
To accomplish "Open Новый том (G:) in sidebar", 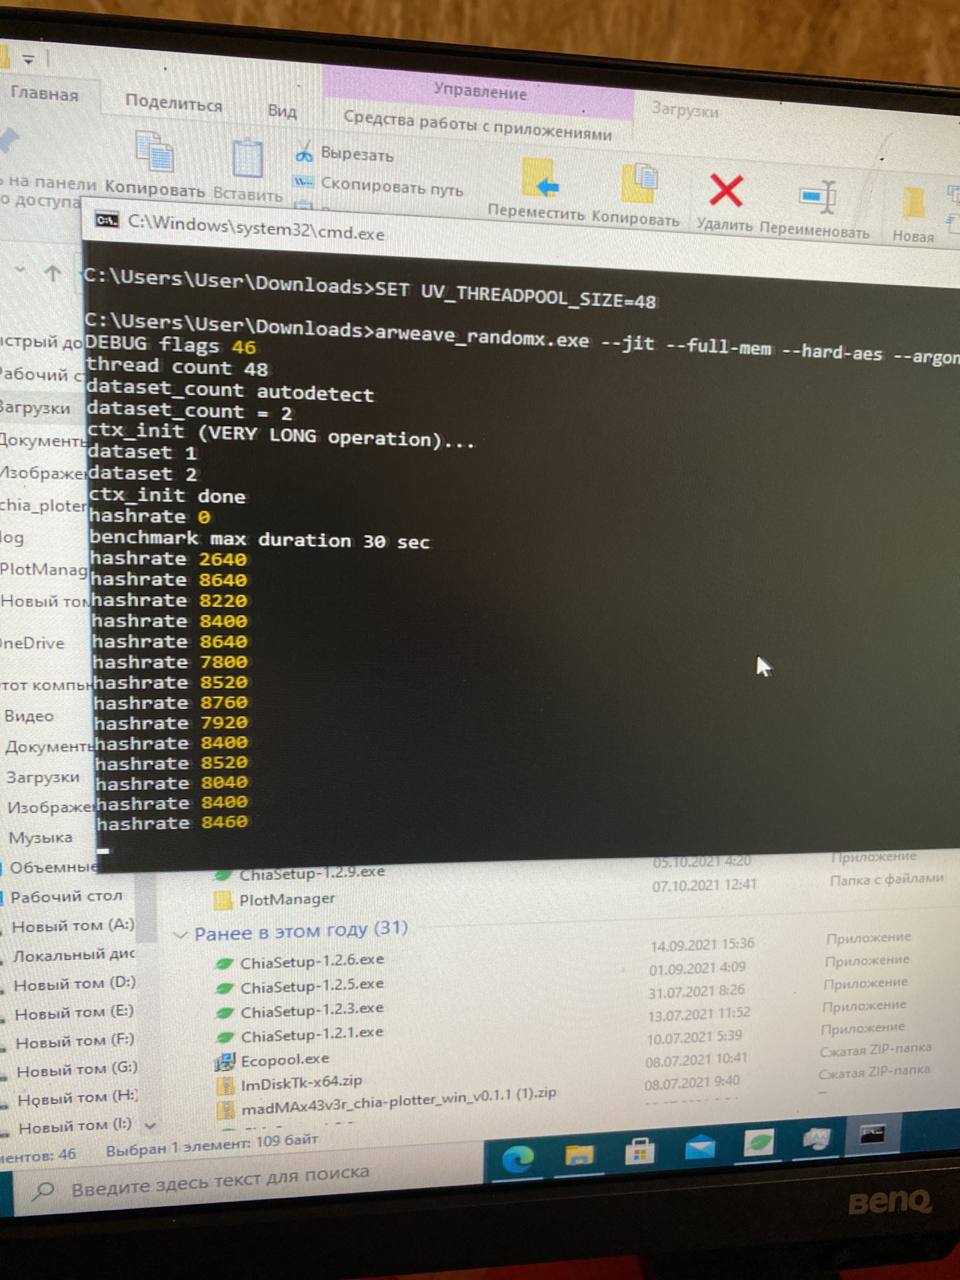I will click(x=77, y=1070).
